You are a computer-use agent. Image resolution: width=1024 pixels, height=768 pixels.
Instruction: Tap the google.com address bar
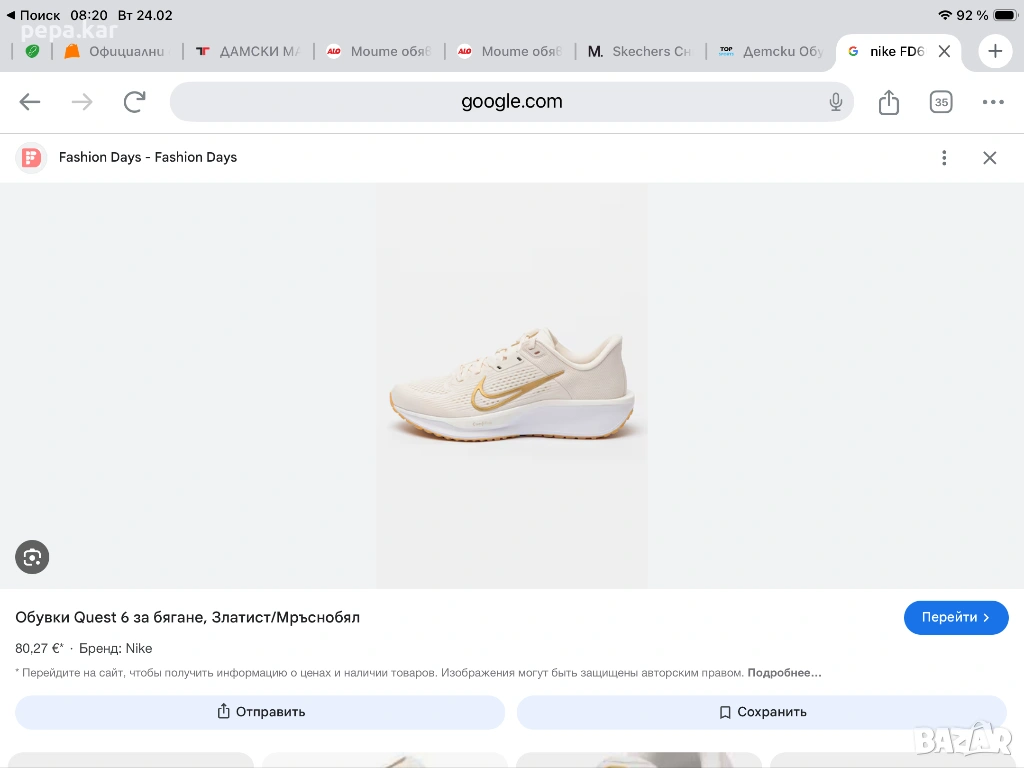(511, 102)
